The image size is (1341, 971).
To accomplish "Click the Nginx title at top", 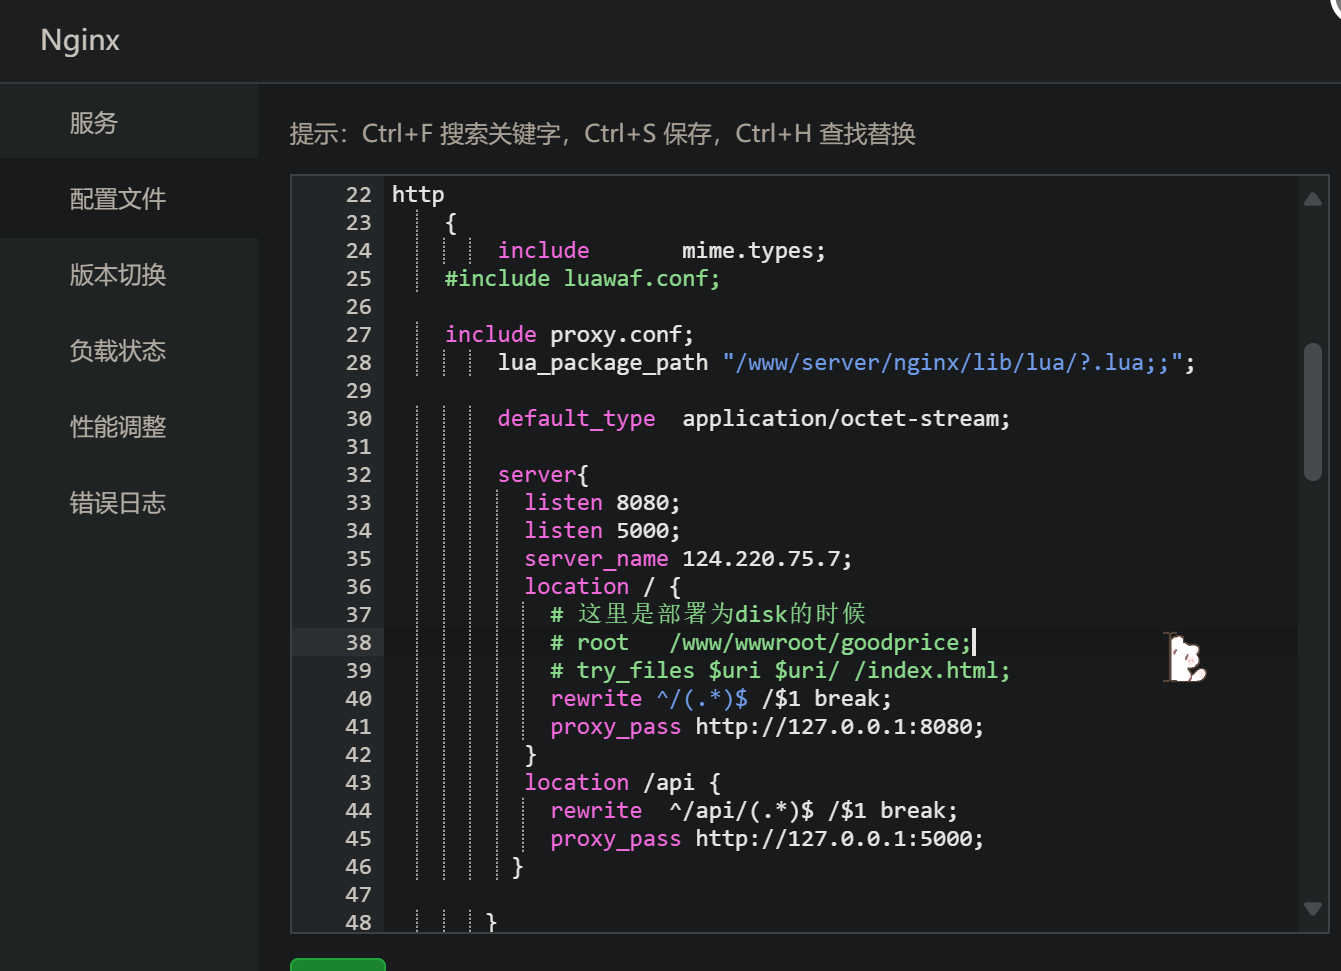I will 80,40.
